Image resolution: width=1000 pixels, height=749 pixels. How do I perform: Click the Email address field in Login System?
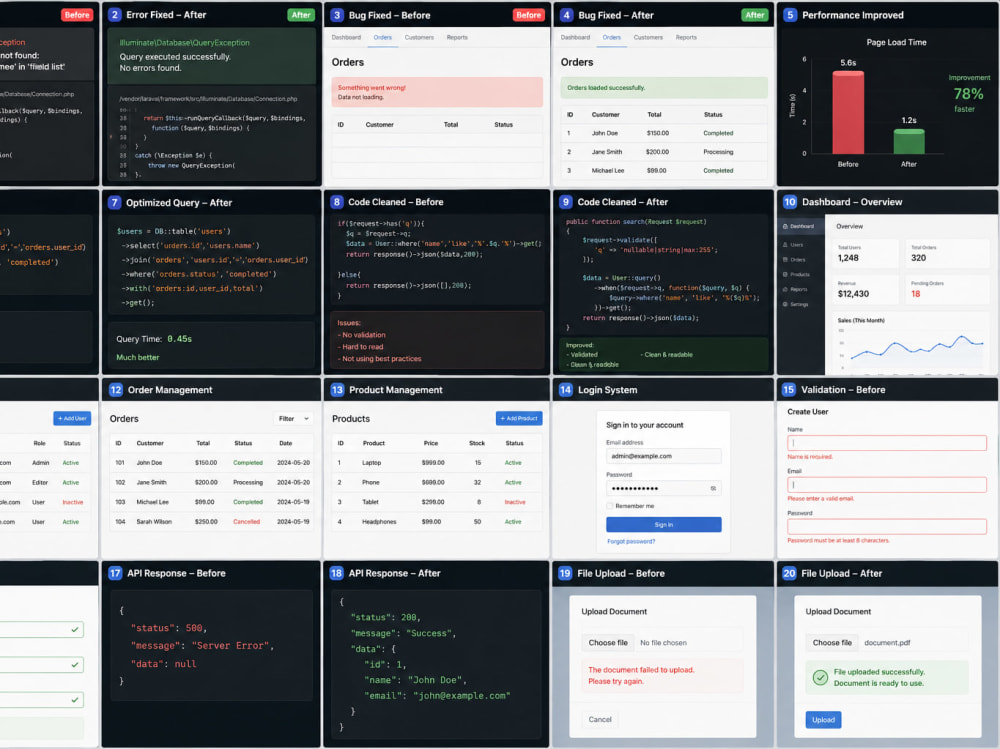[664, 456]
